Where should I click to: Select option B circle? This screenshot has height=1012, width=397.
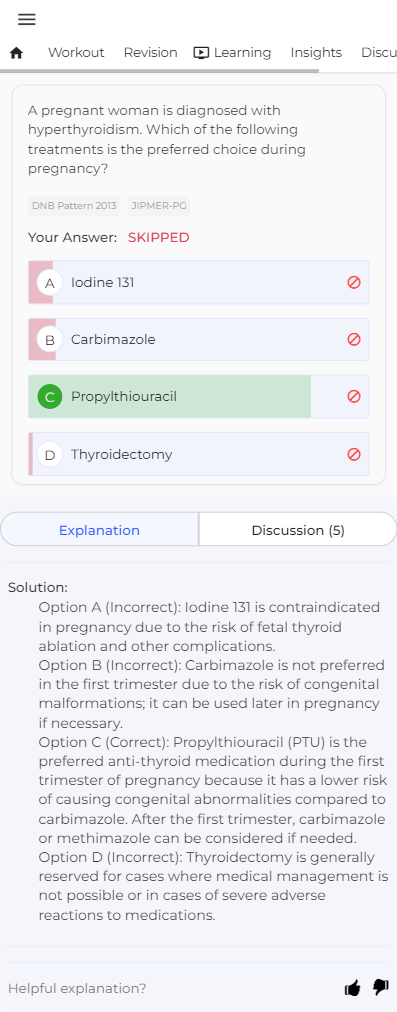point(50,339)
